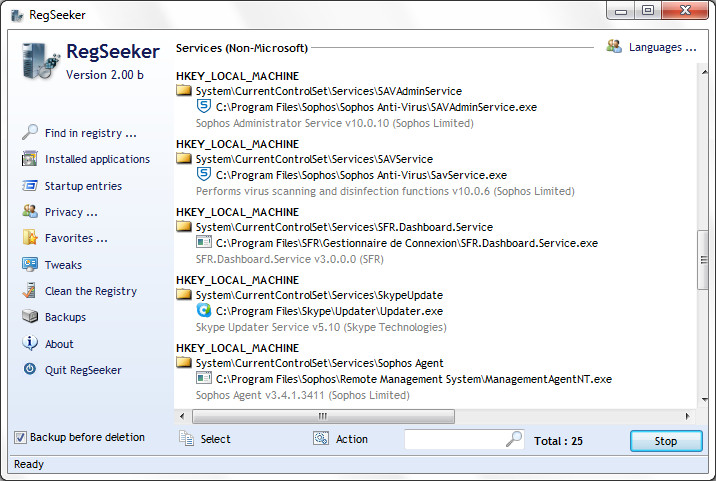Open Installed applications section
Screen dimensions: 716x481
pyautogui.click(x=97, y=159)
